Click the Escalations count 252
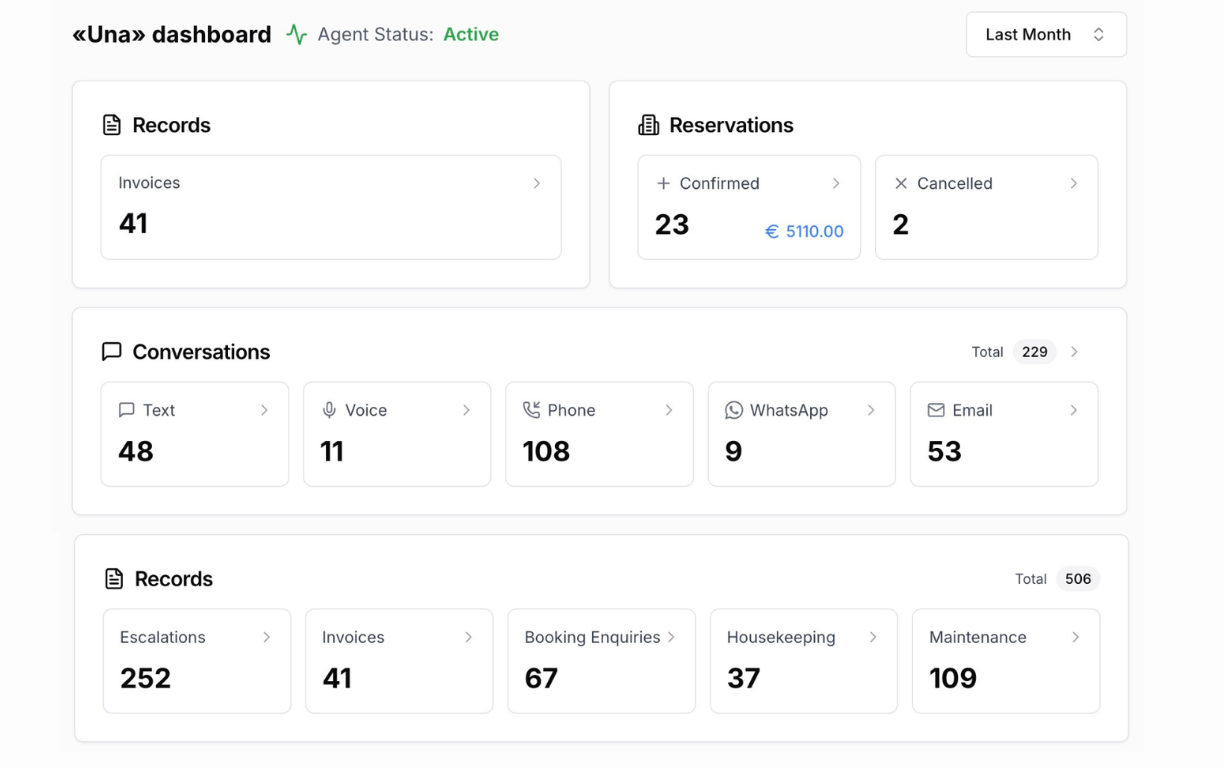This screenshot has height=768, width=1224. (146, 678)
